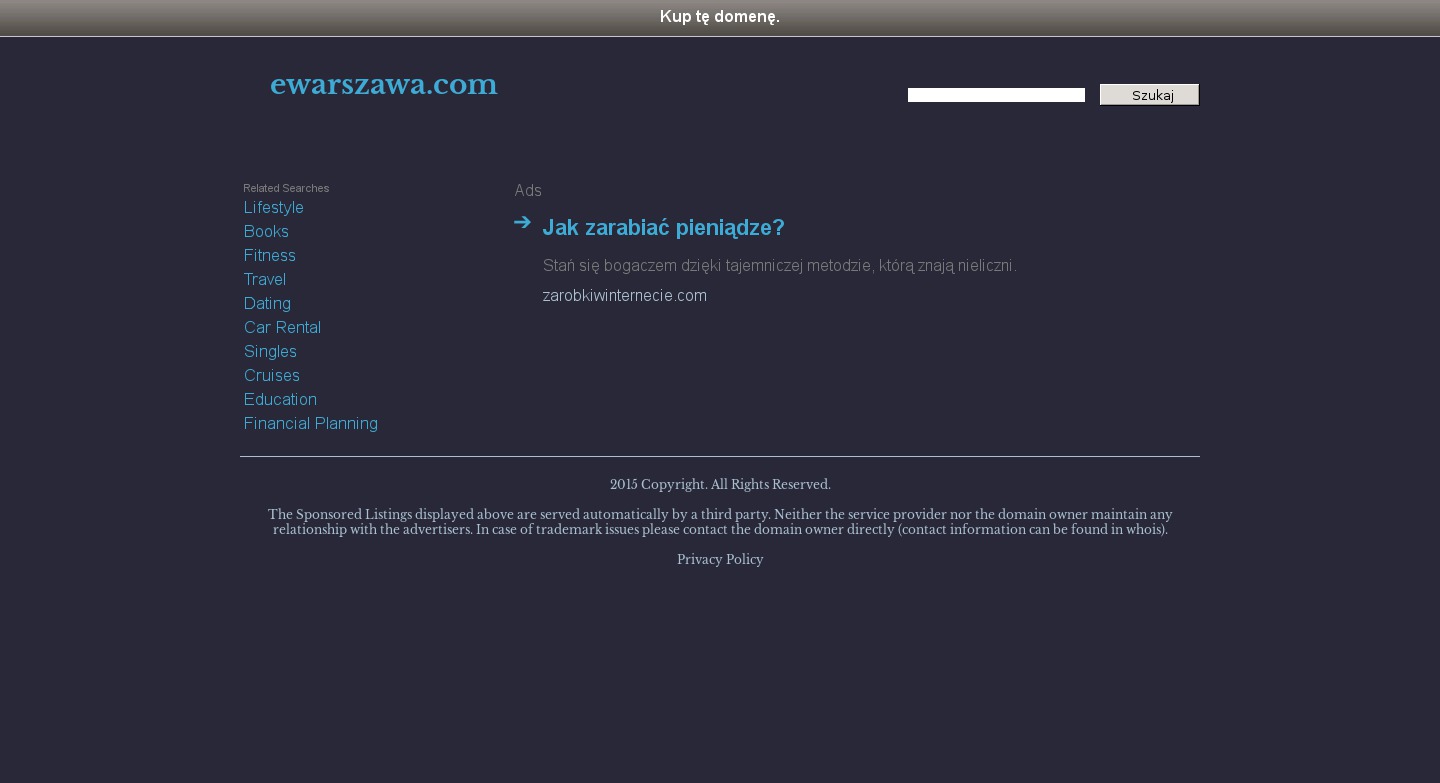Screen dimensions: 1440x783
Task: Open Car Rental related search
Action: click(x=282, y=328)
